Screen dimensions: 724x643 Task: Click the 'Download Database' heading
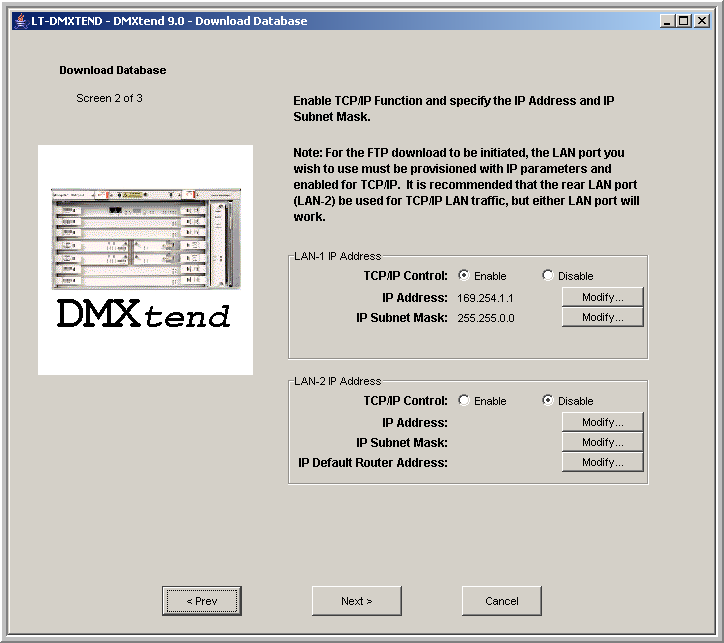(x=113, y=70)
